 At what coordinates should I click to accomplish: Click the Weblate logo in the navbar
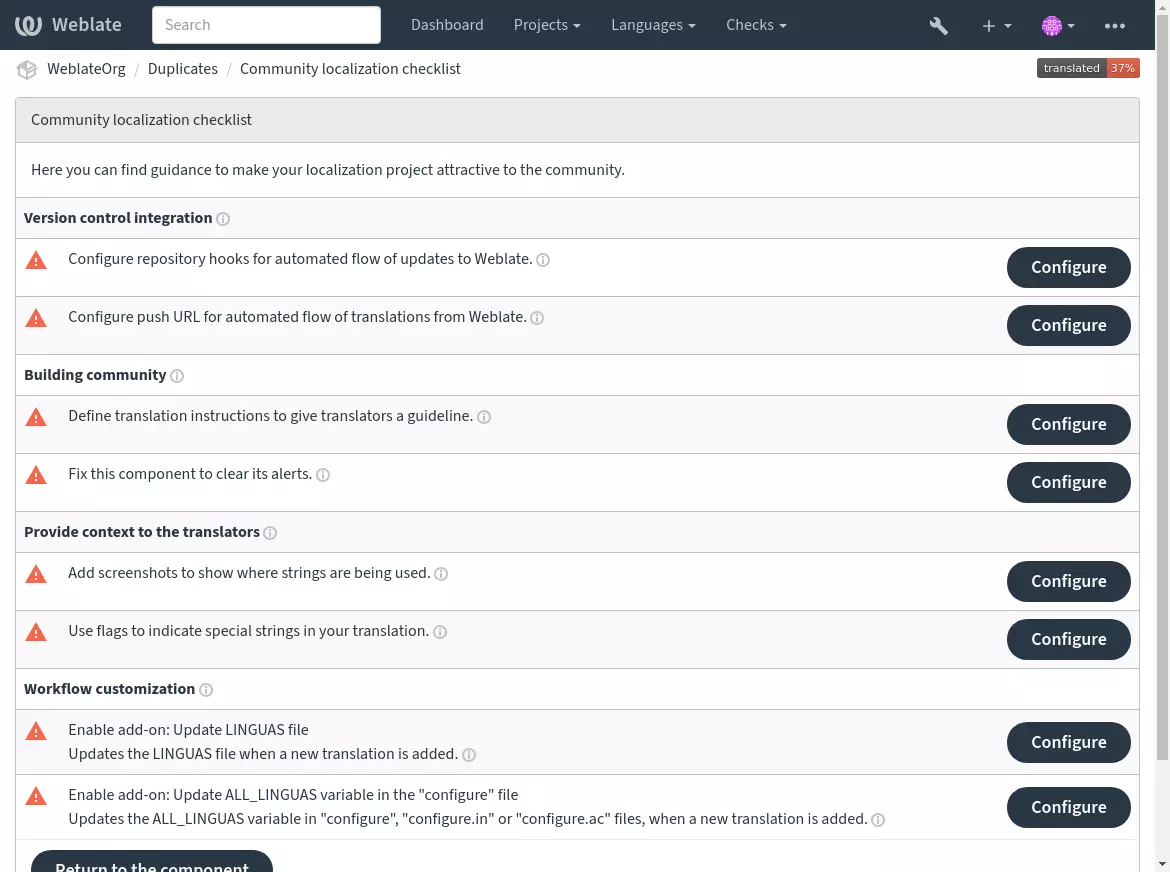coord(68,25)
